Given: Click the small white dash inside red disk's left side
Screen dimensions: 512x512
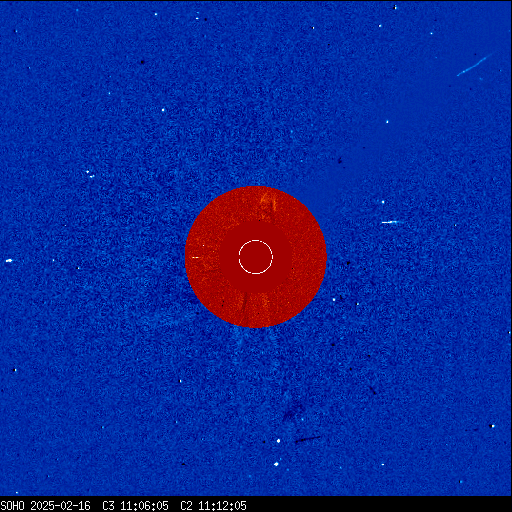Looking at the screenshot, I should (196, 257).
